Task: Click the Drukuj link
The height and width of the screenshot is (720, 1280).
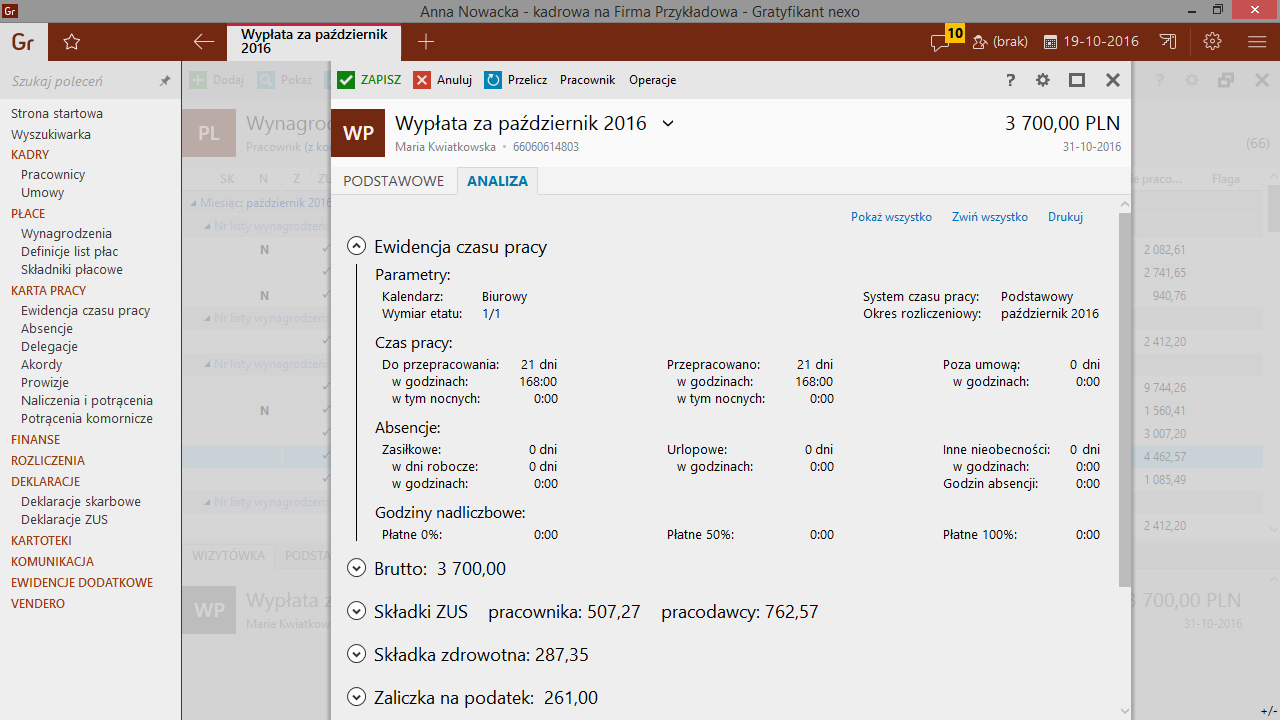Action: tap(1065, 217)
